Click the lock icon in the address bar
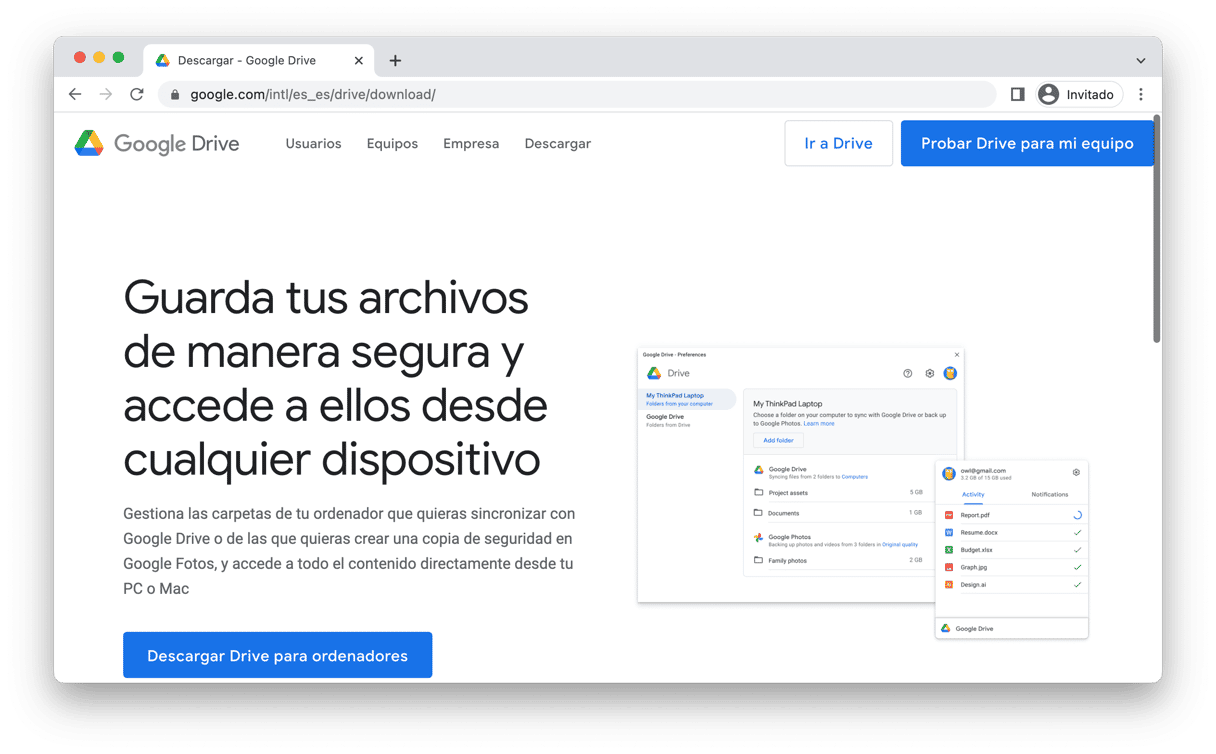The width and height of the screenshot is (1216, 754). [175, 94]
